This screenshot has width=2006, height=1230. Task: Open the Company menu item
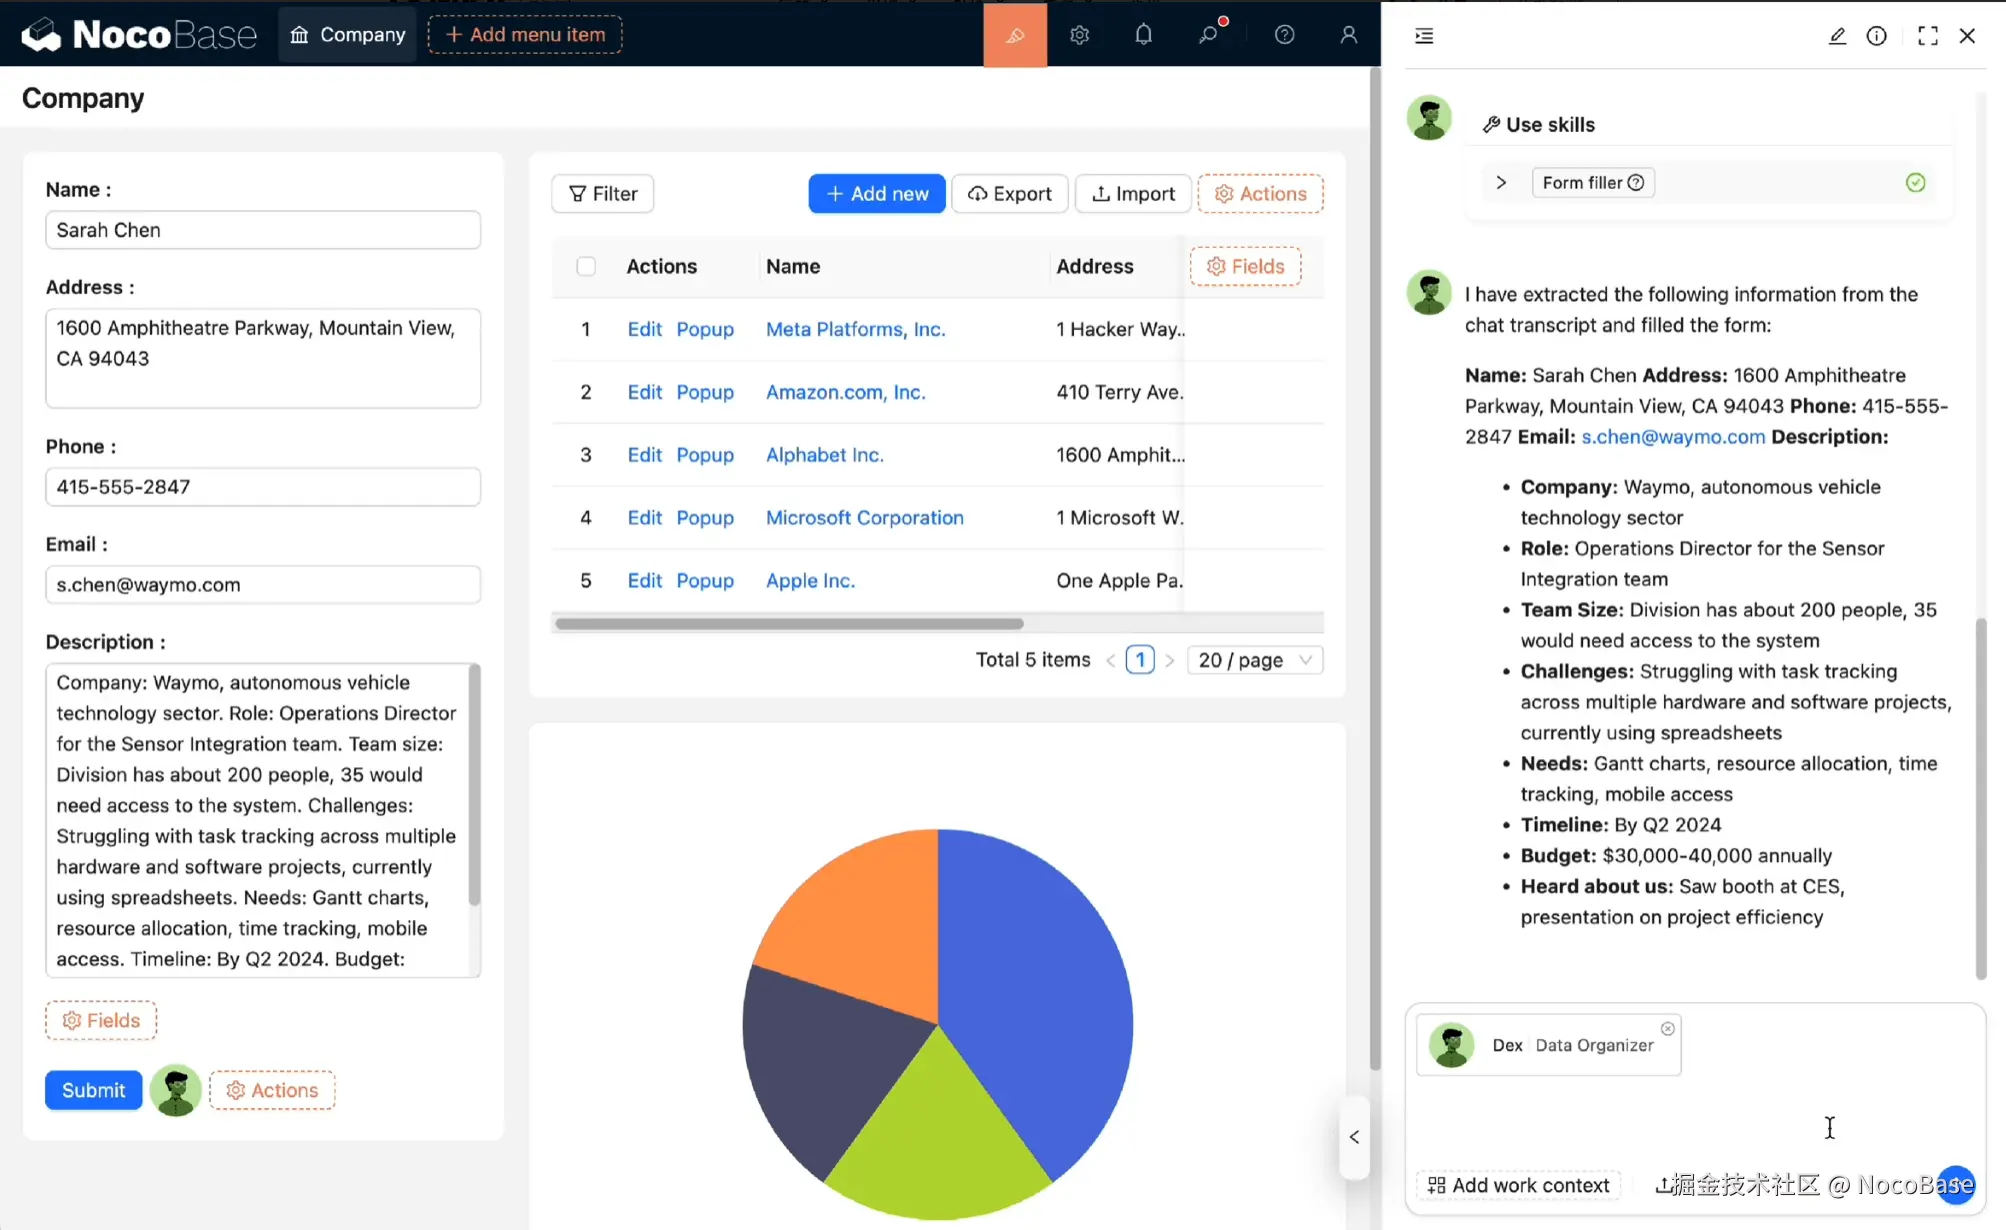(348, 34)
